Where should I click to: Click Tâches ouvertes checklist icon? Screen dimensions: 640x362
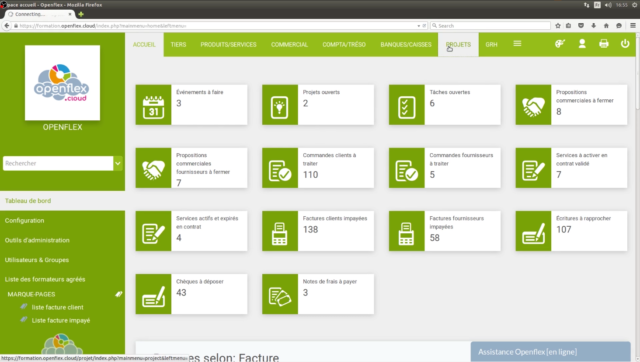coord(407,105)
